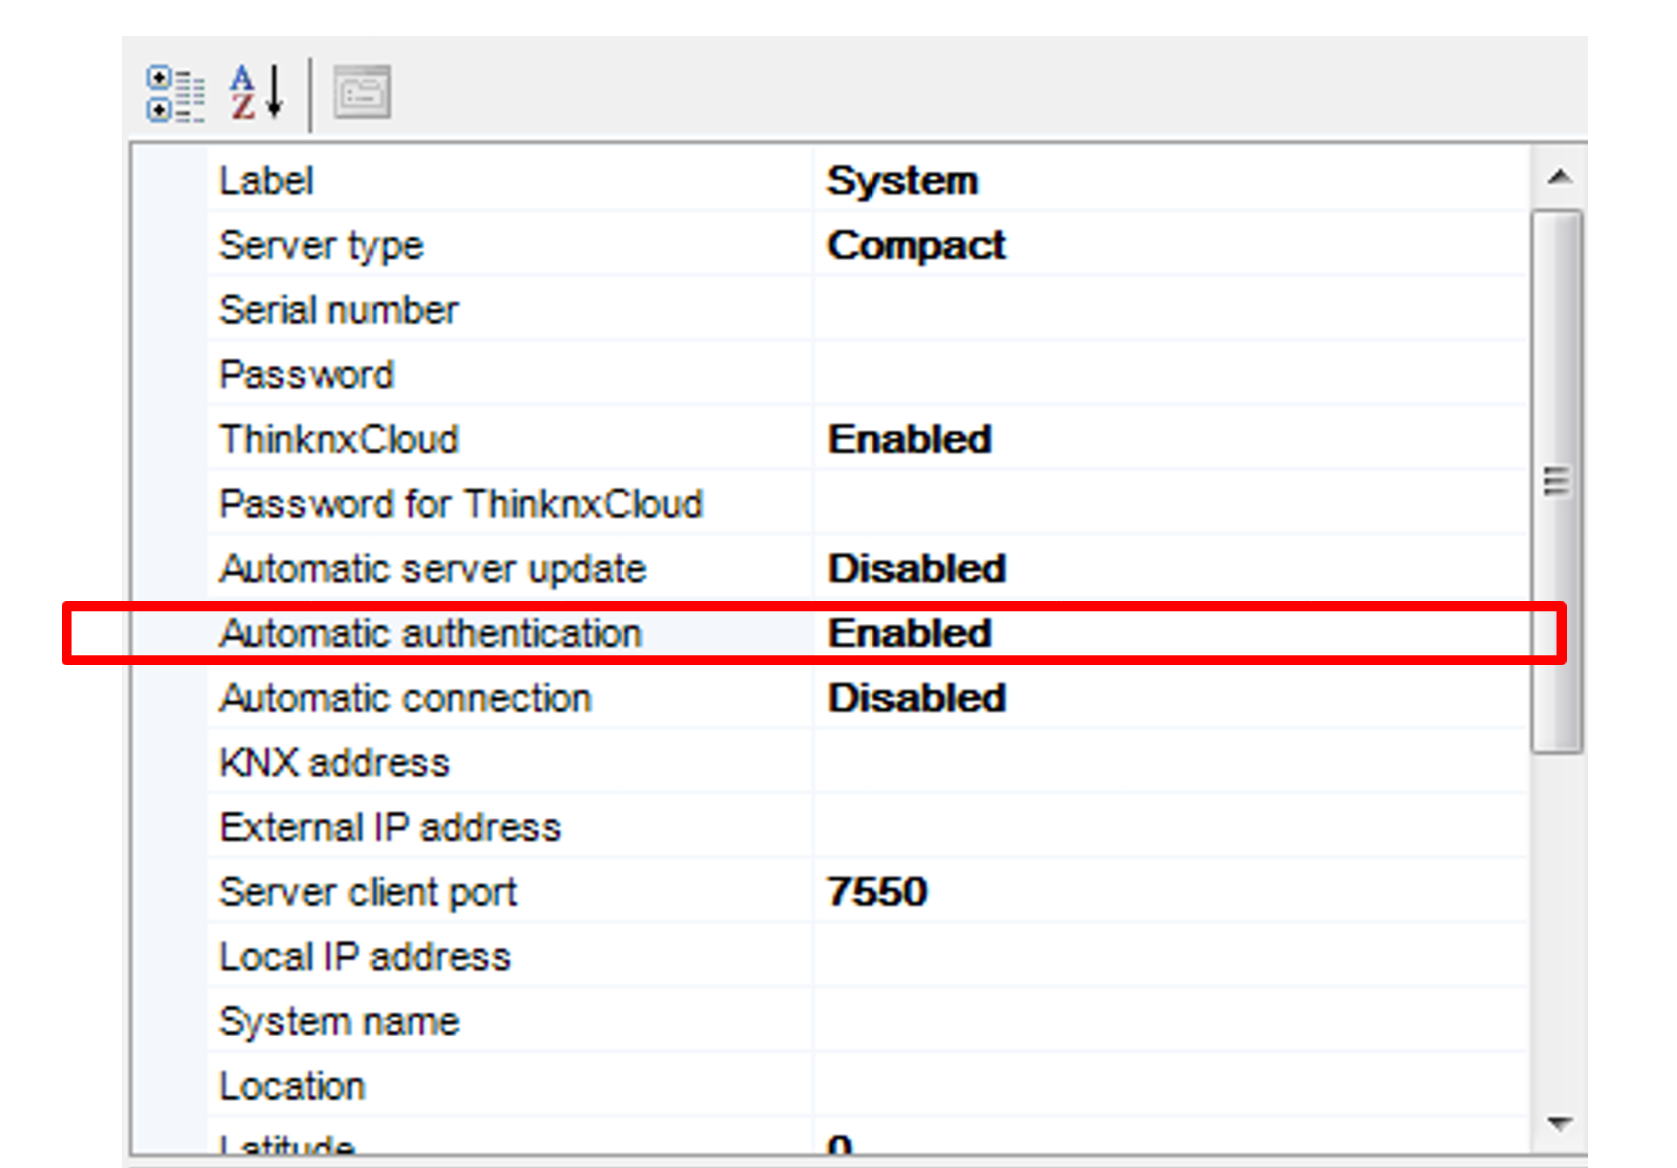Click the scrollbar down arrow

[x=1558, y=1124]
